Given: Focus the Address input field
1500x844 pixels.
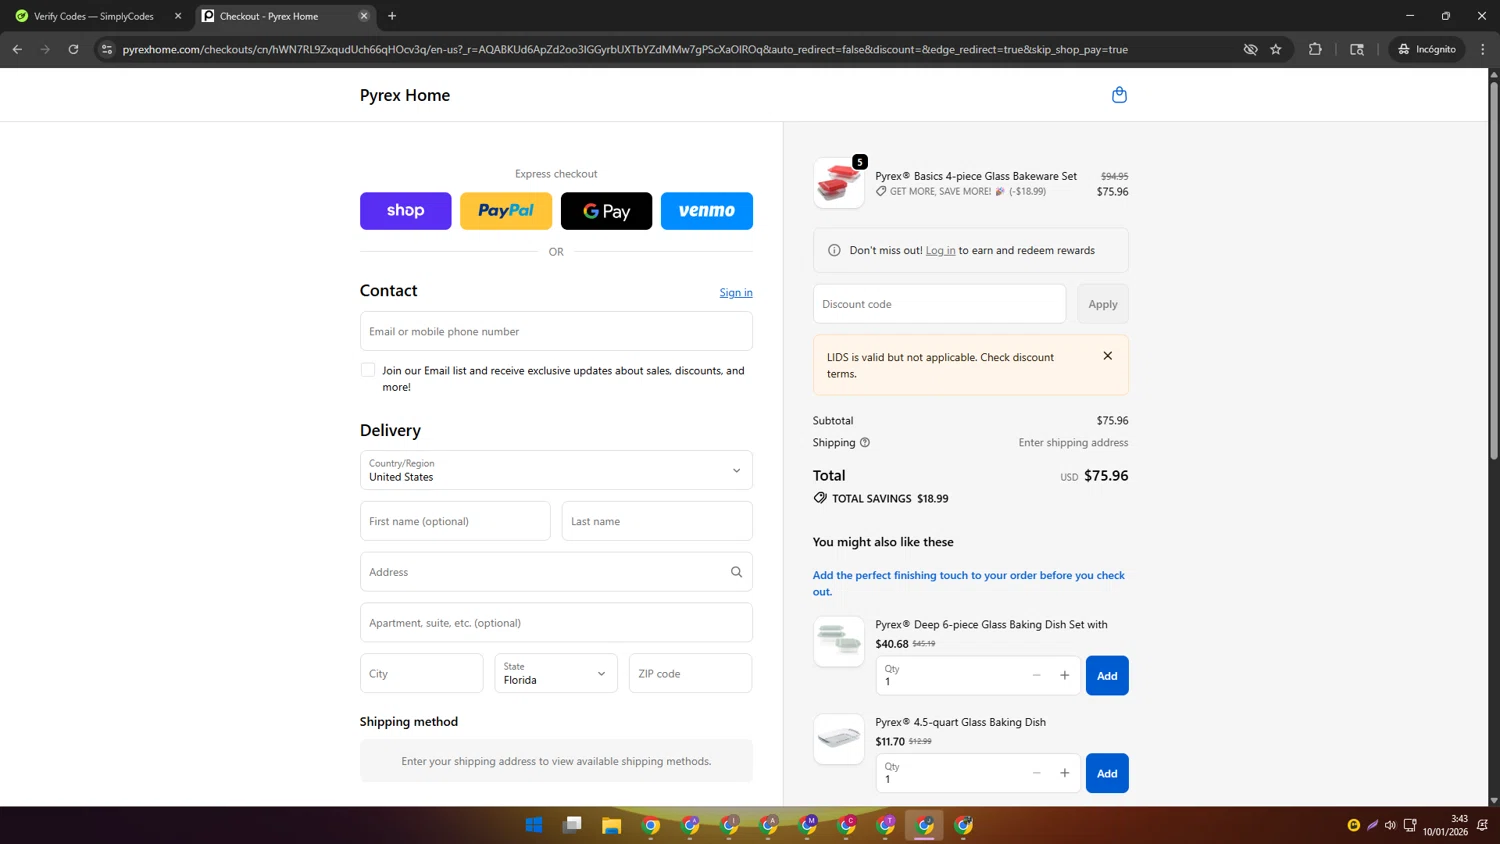Looking at the screenshot, I should 556,572.
